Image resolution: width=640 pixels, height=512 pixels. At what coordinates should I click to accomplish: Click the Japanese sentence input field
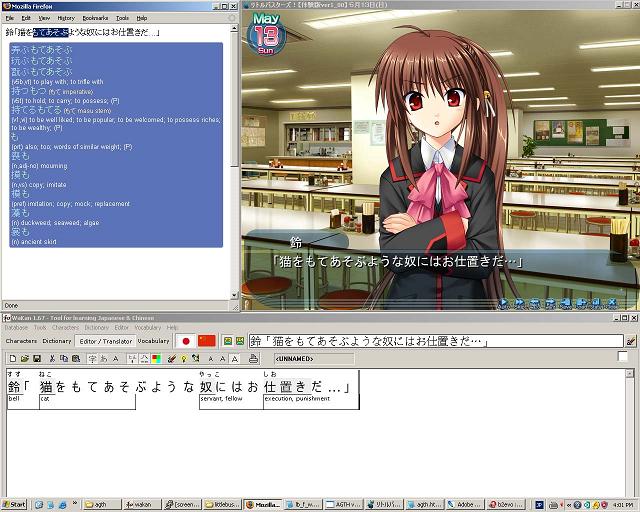click(436, 341)
